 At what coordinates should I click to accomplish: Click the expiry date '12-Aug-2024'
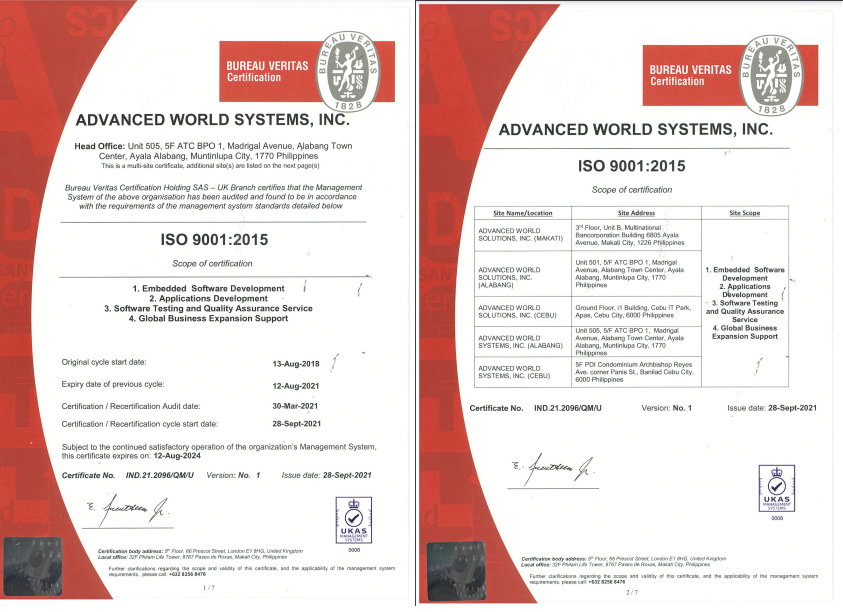pos(177,456)
